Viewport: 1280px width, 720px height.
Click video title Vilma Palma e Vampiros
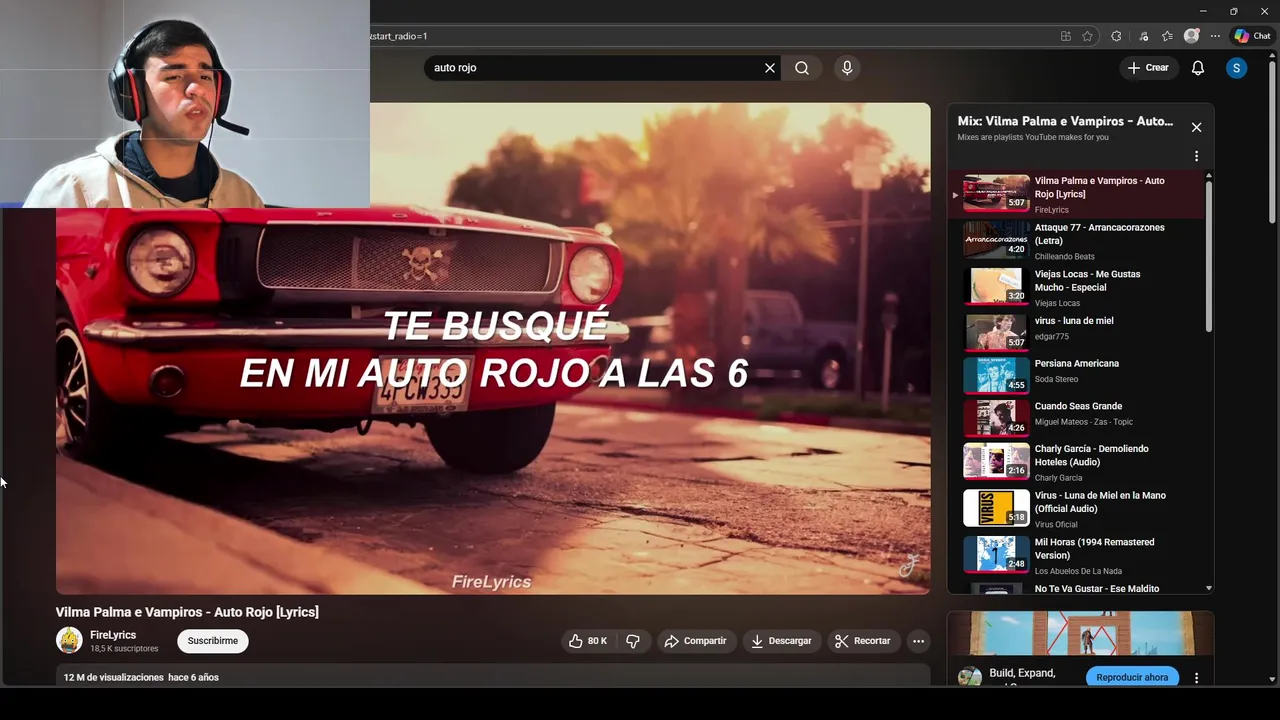[x=187, y=612]
